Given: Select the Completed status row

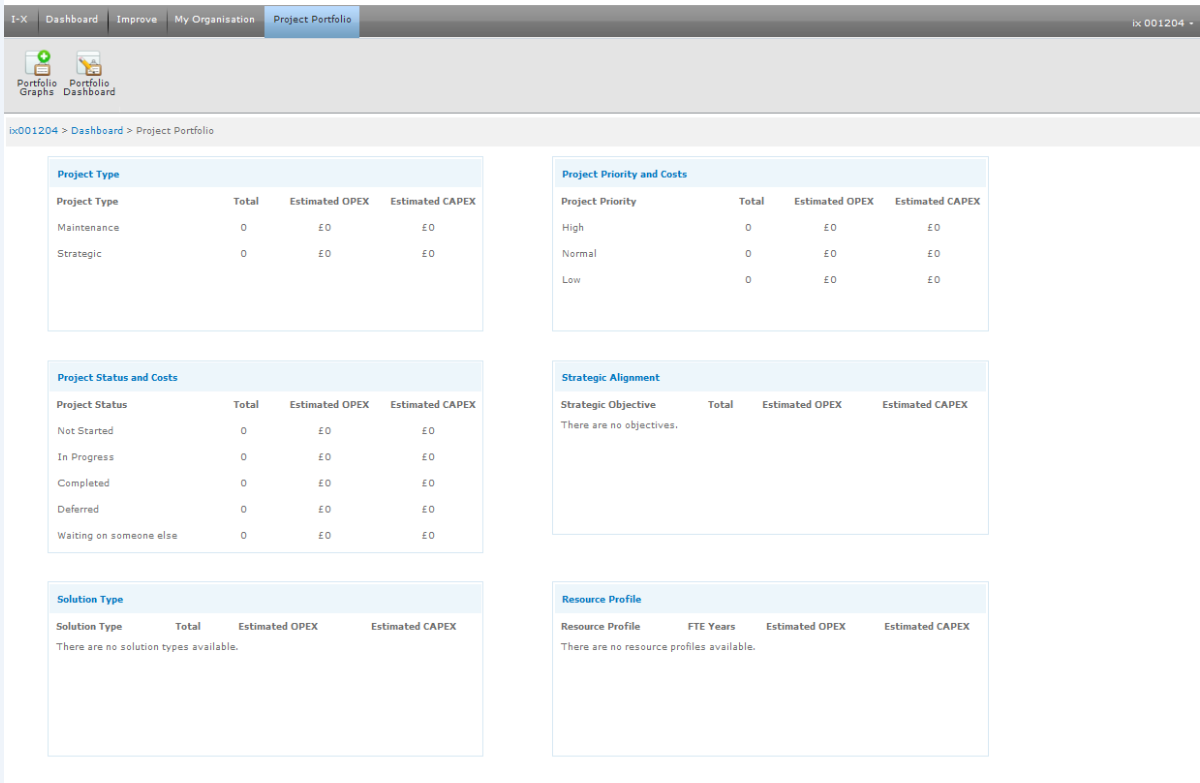Looking at the screenshot, I should click(83, 482).
